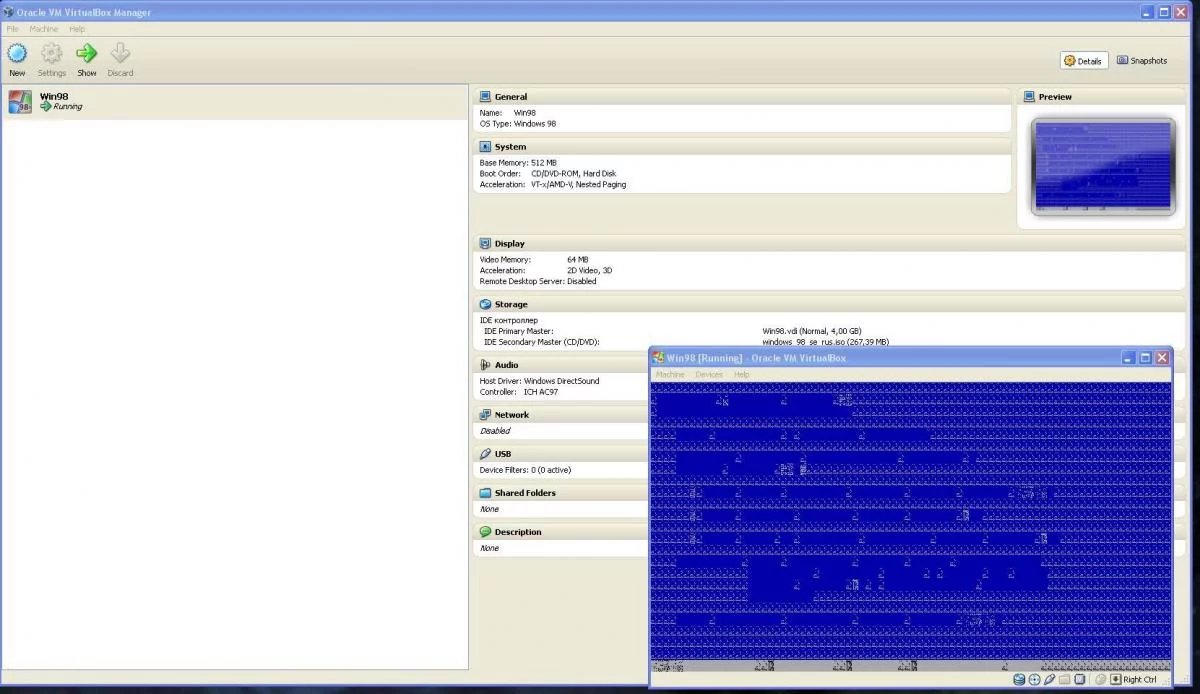Open the File menu in Manager
This screenshot has height=694, width=1200.
13,29
